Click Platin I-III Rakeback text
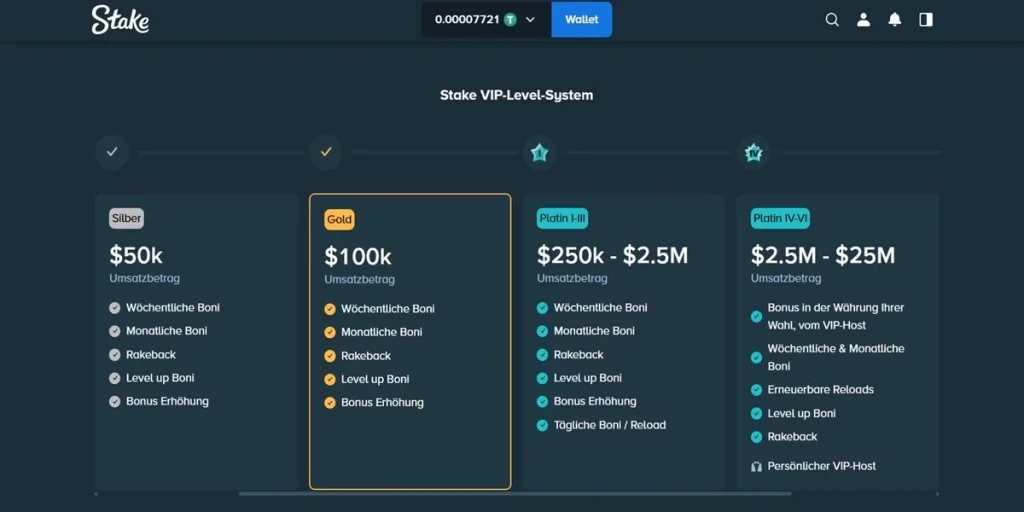Screen dimensions: 1024x512 tap(579, 355)
